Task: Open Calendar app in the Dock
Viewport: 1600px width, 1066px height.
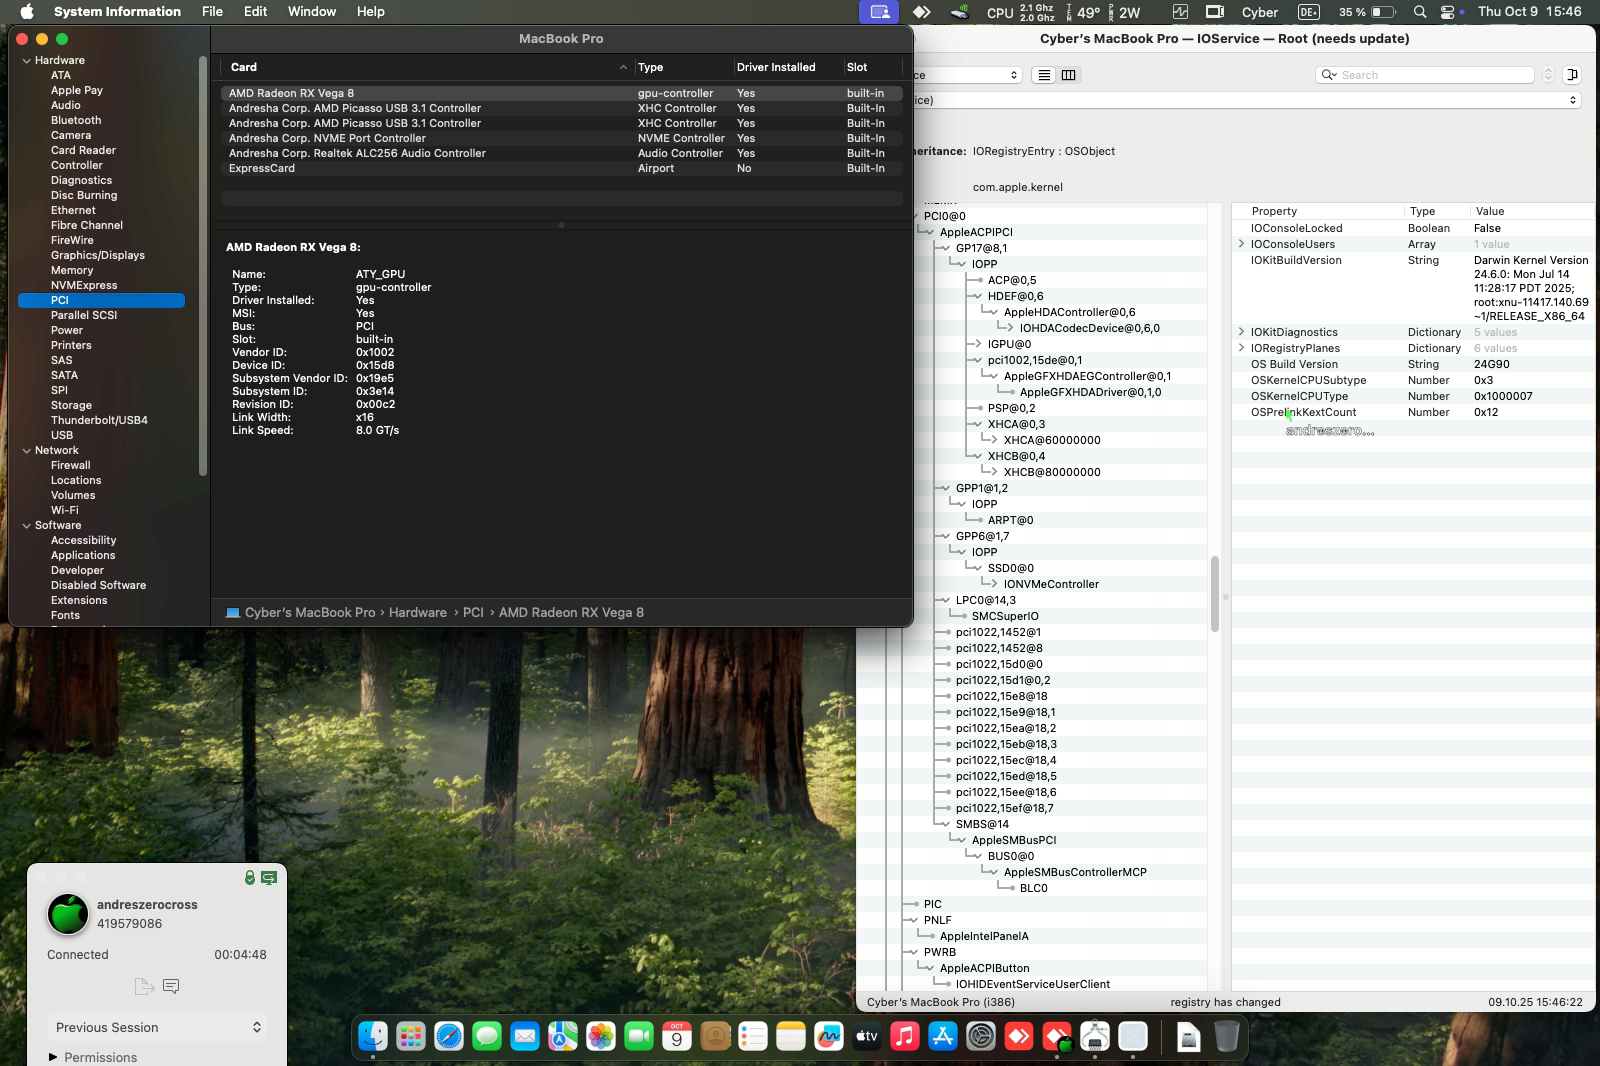Action: [x=677, y=1037]
